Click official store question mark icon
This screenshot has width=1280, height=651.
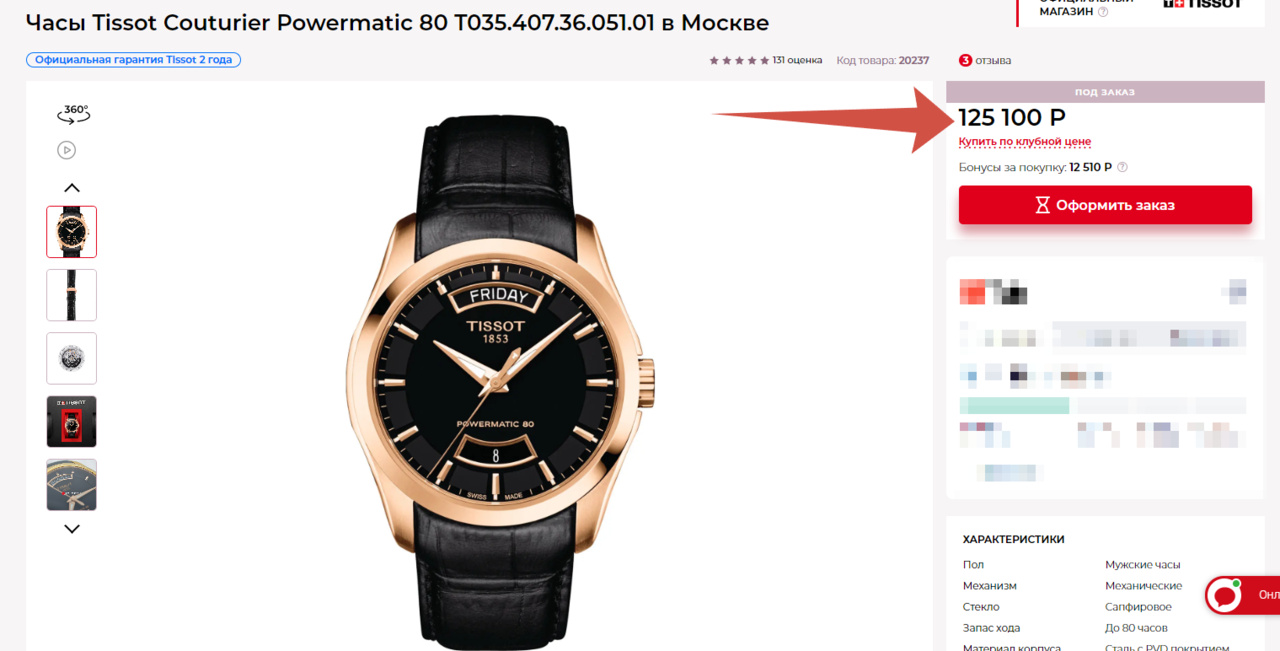1103,12
